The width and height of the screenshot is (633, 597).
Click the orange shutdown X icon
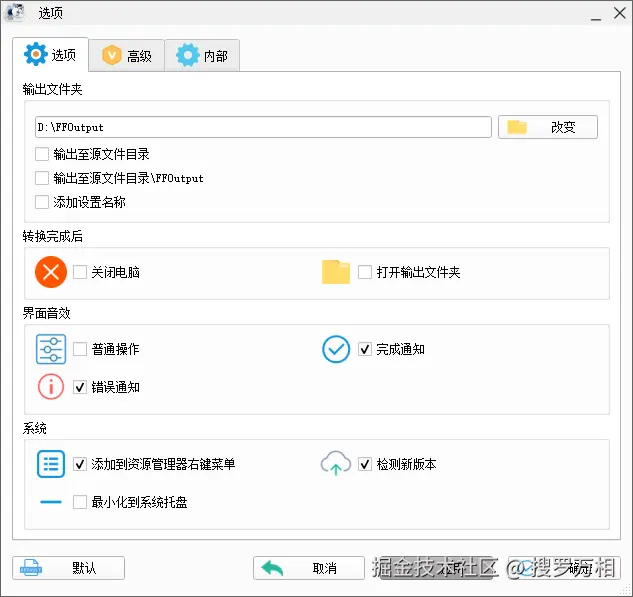[51, 272]
